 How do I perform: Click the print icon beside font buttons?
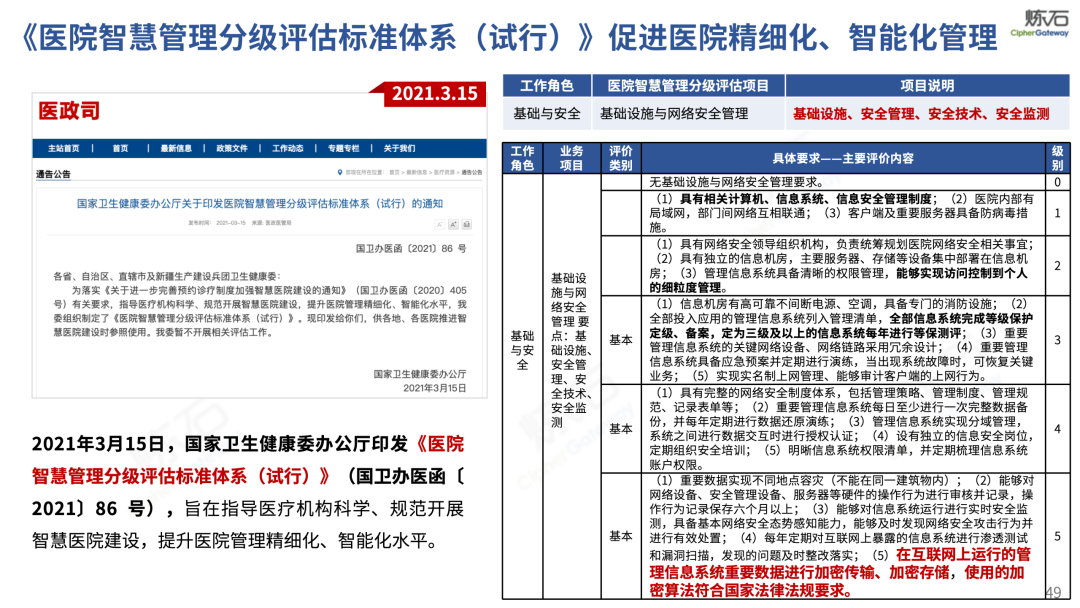(x=466, y=224)
